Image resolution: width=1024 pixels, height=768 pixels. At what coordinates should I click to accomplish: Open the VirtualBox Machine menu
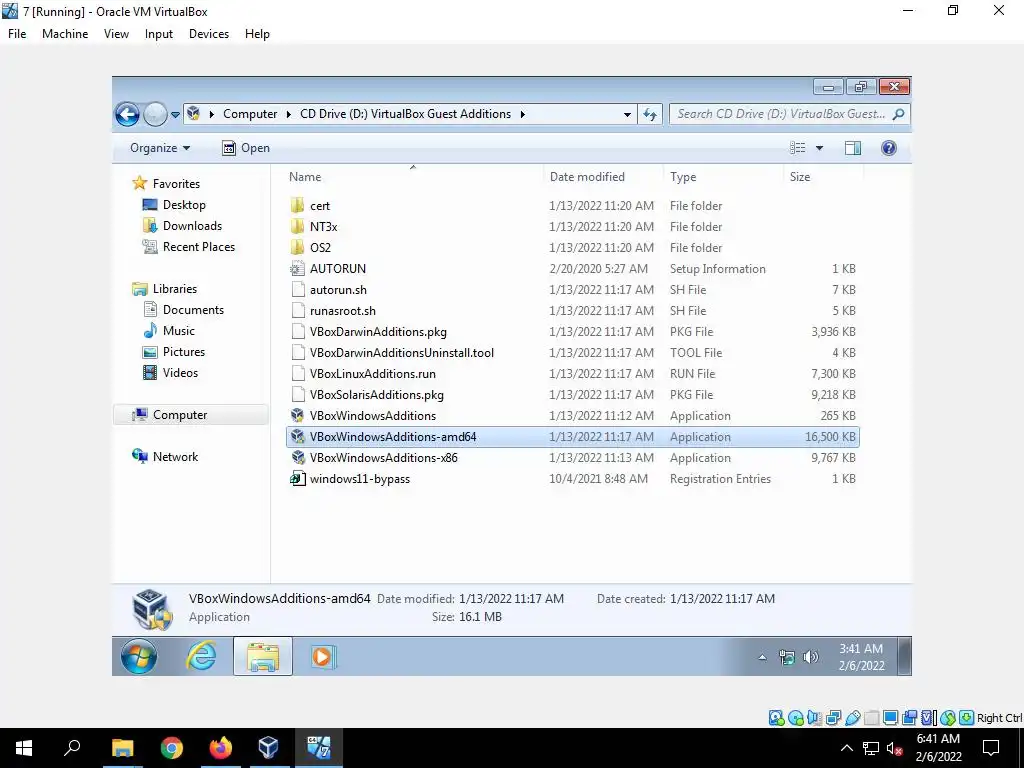65,34
